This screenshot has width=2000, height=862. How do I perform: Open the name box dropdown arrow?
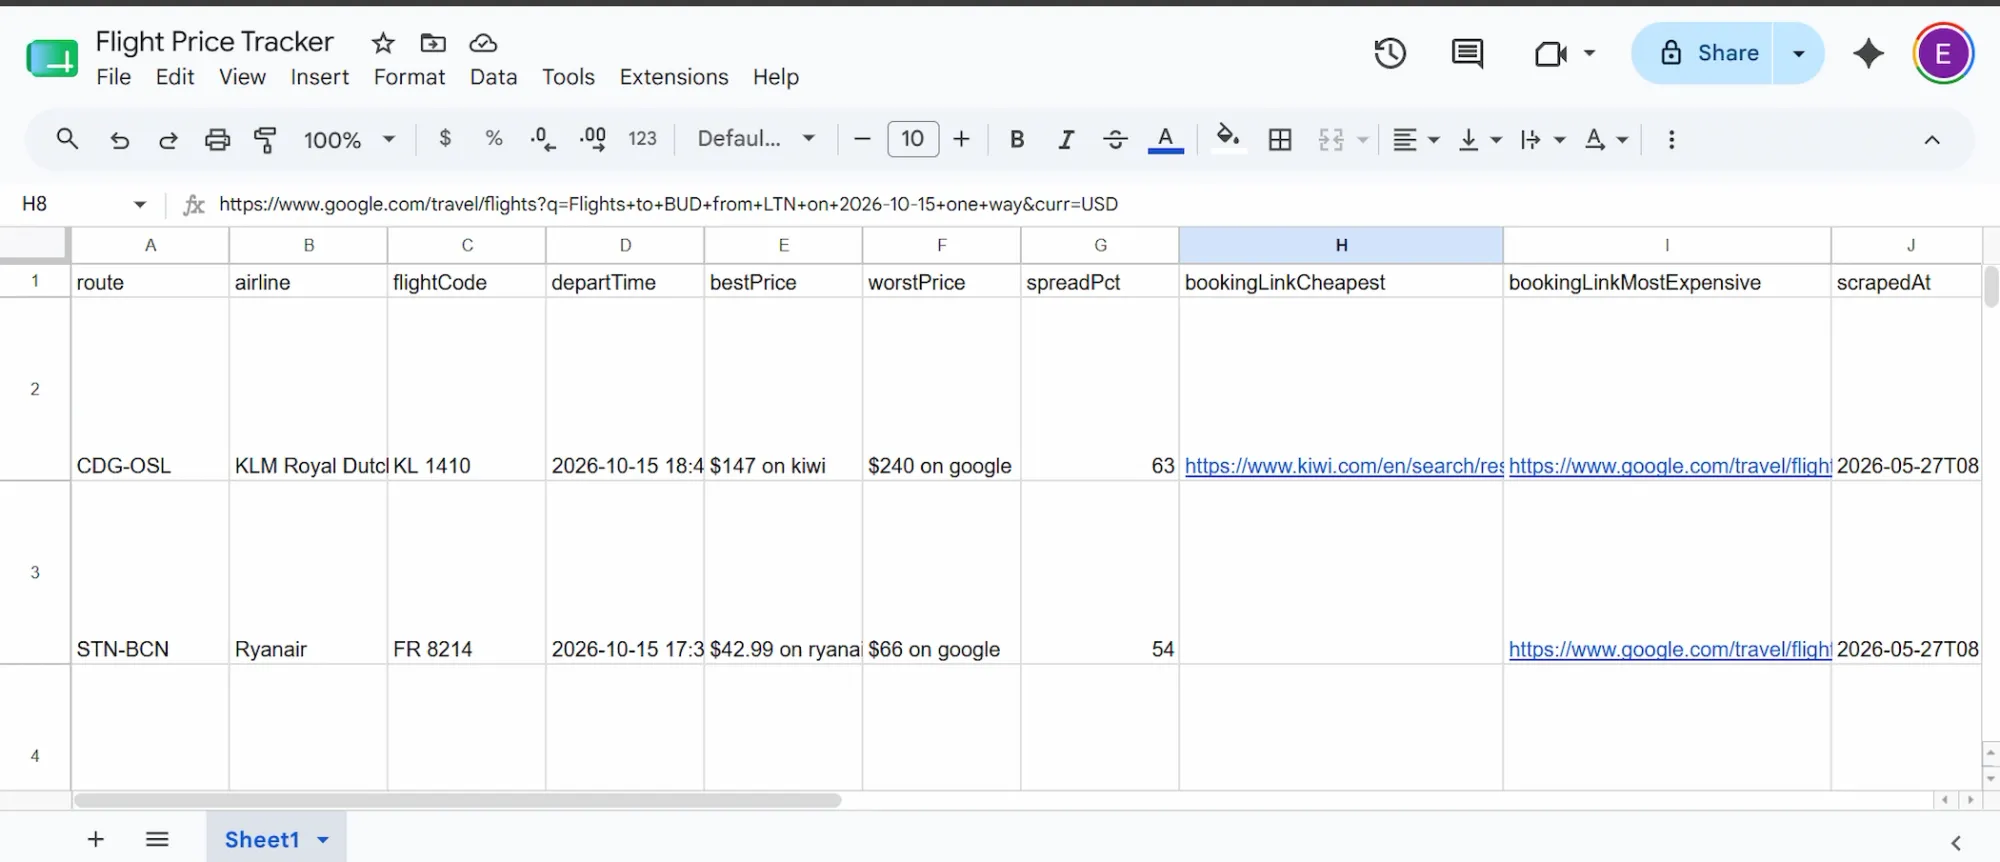click(140, 204)
